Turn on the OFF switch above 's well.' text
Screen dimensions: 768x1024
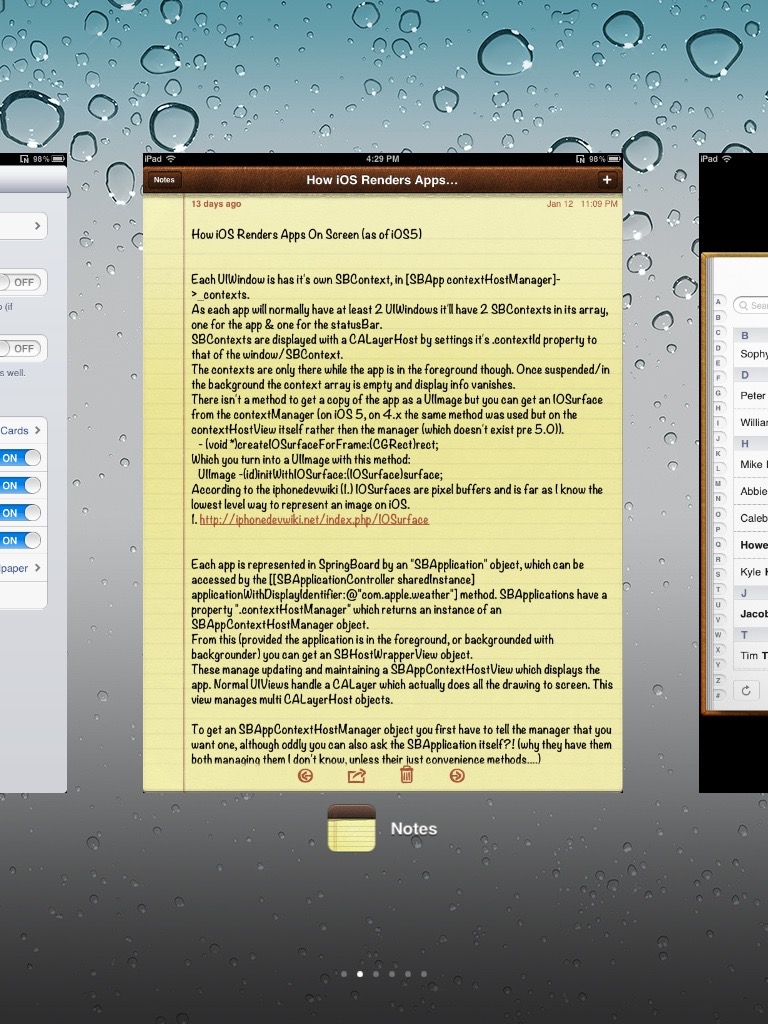tap(21, 349)
